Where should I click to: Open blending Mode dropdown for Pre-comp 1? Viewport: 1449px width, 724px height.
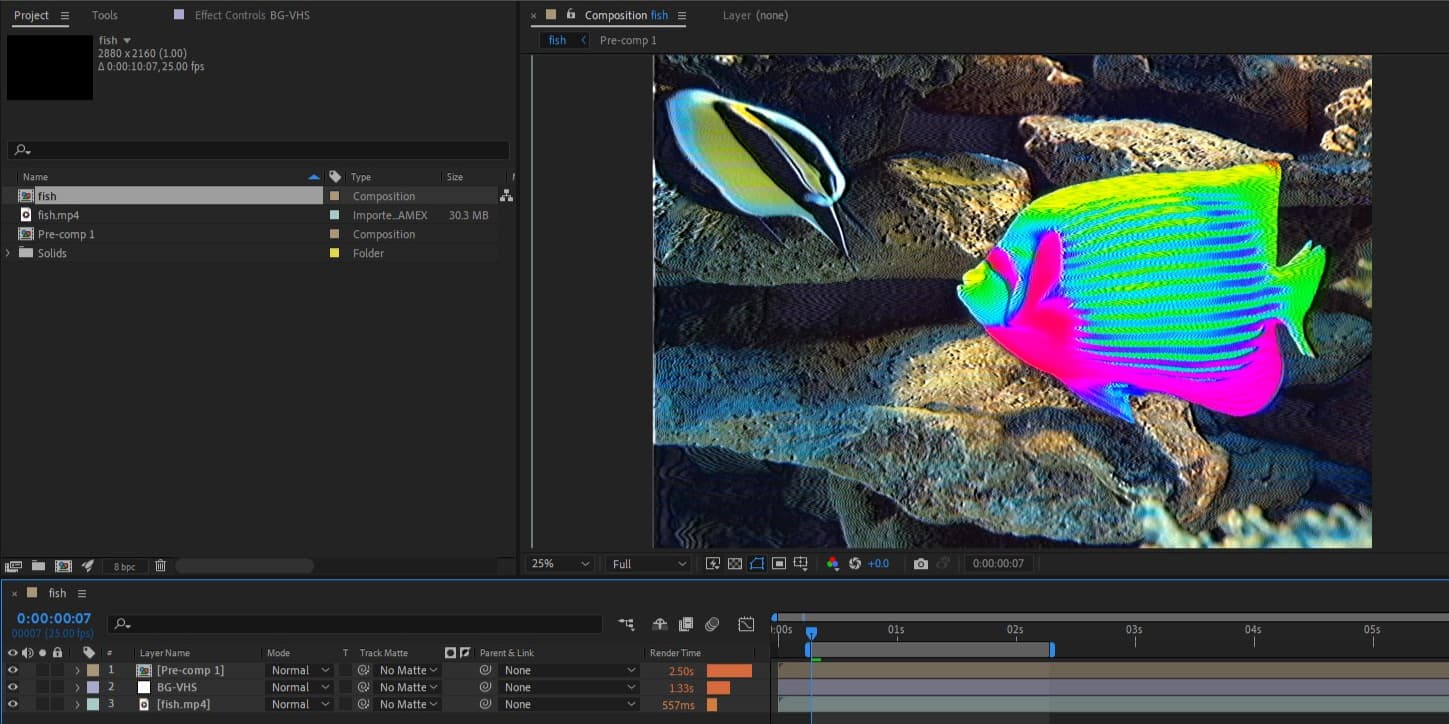pyautogui.click(x=299, y=670)
